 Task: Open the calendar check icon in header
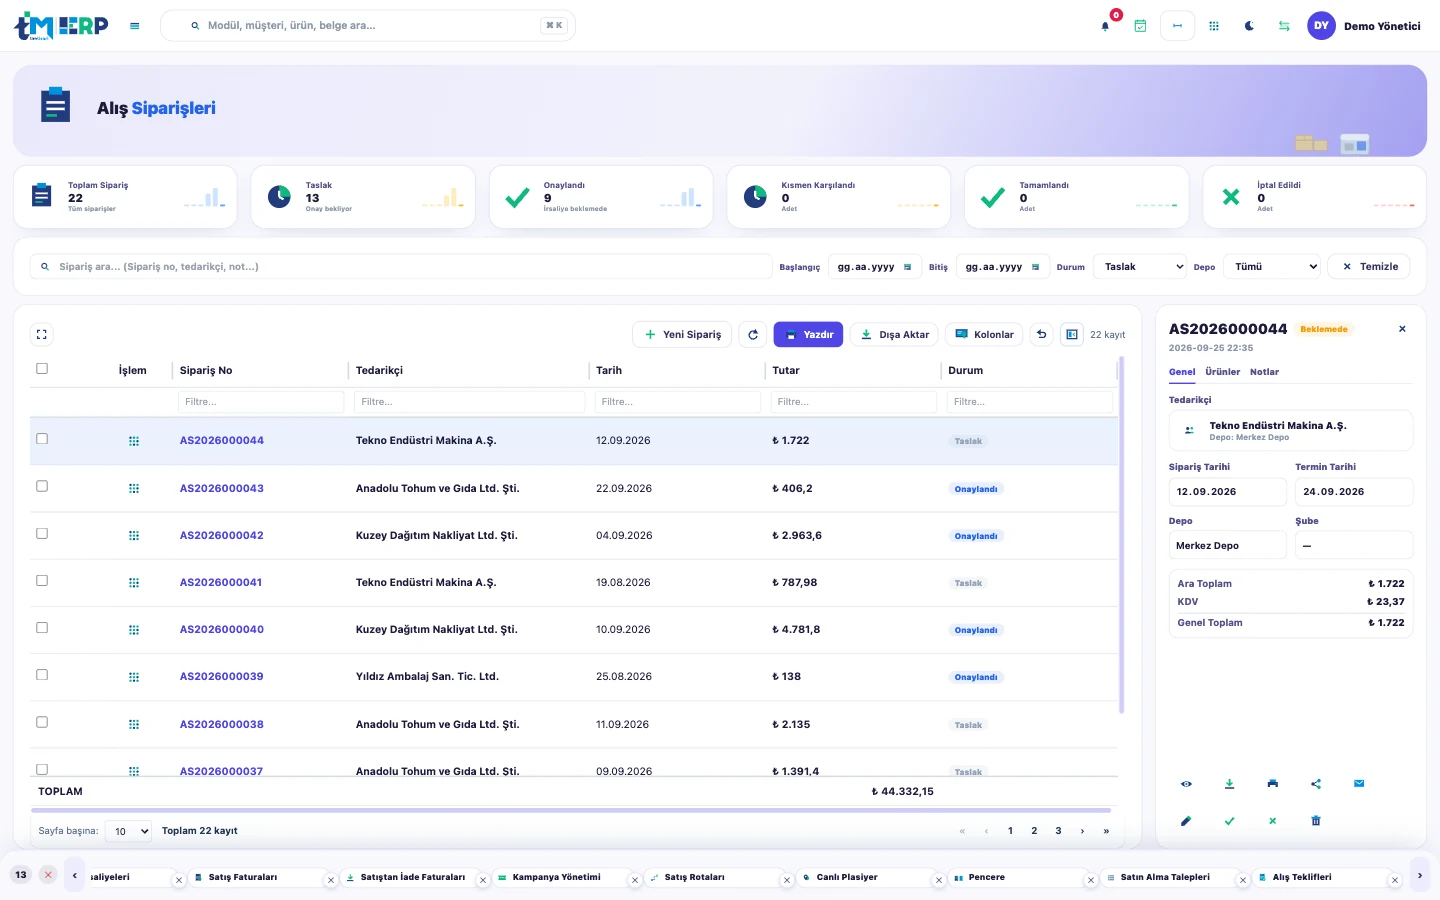(x=1140, y=26)
